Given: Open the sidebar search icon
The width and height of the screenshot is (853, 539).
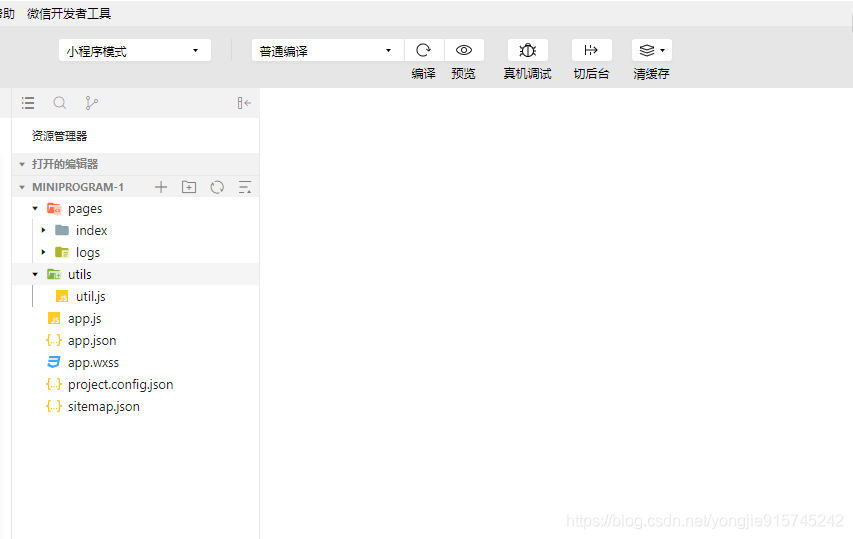Looking at the screenshot, I should (60, 103).
